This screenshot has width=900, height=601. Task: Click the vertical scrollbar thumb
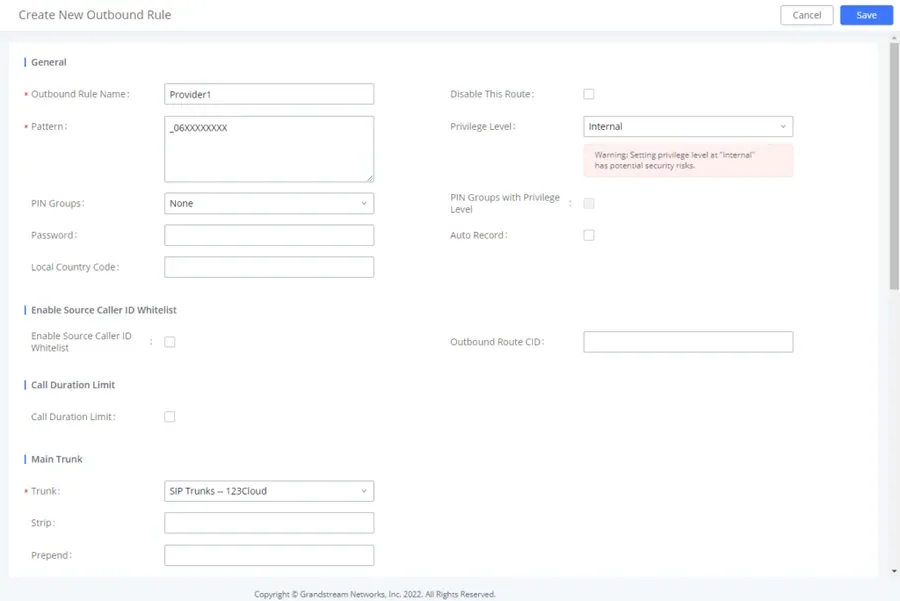pos(894,166)
